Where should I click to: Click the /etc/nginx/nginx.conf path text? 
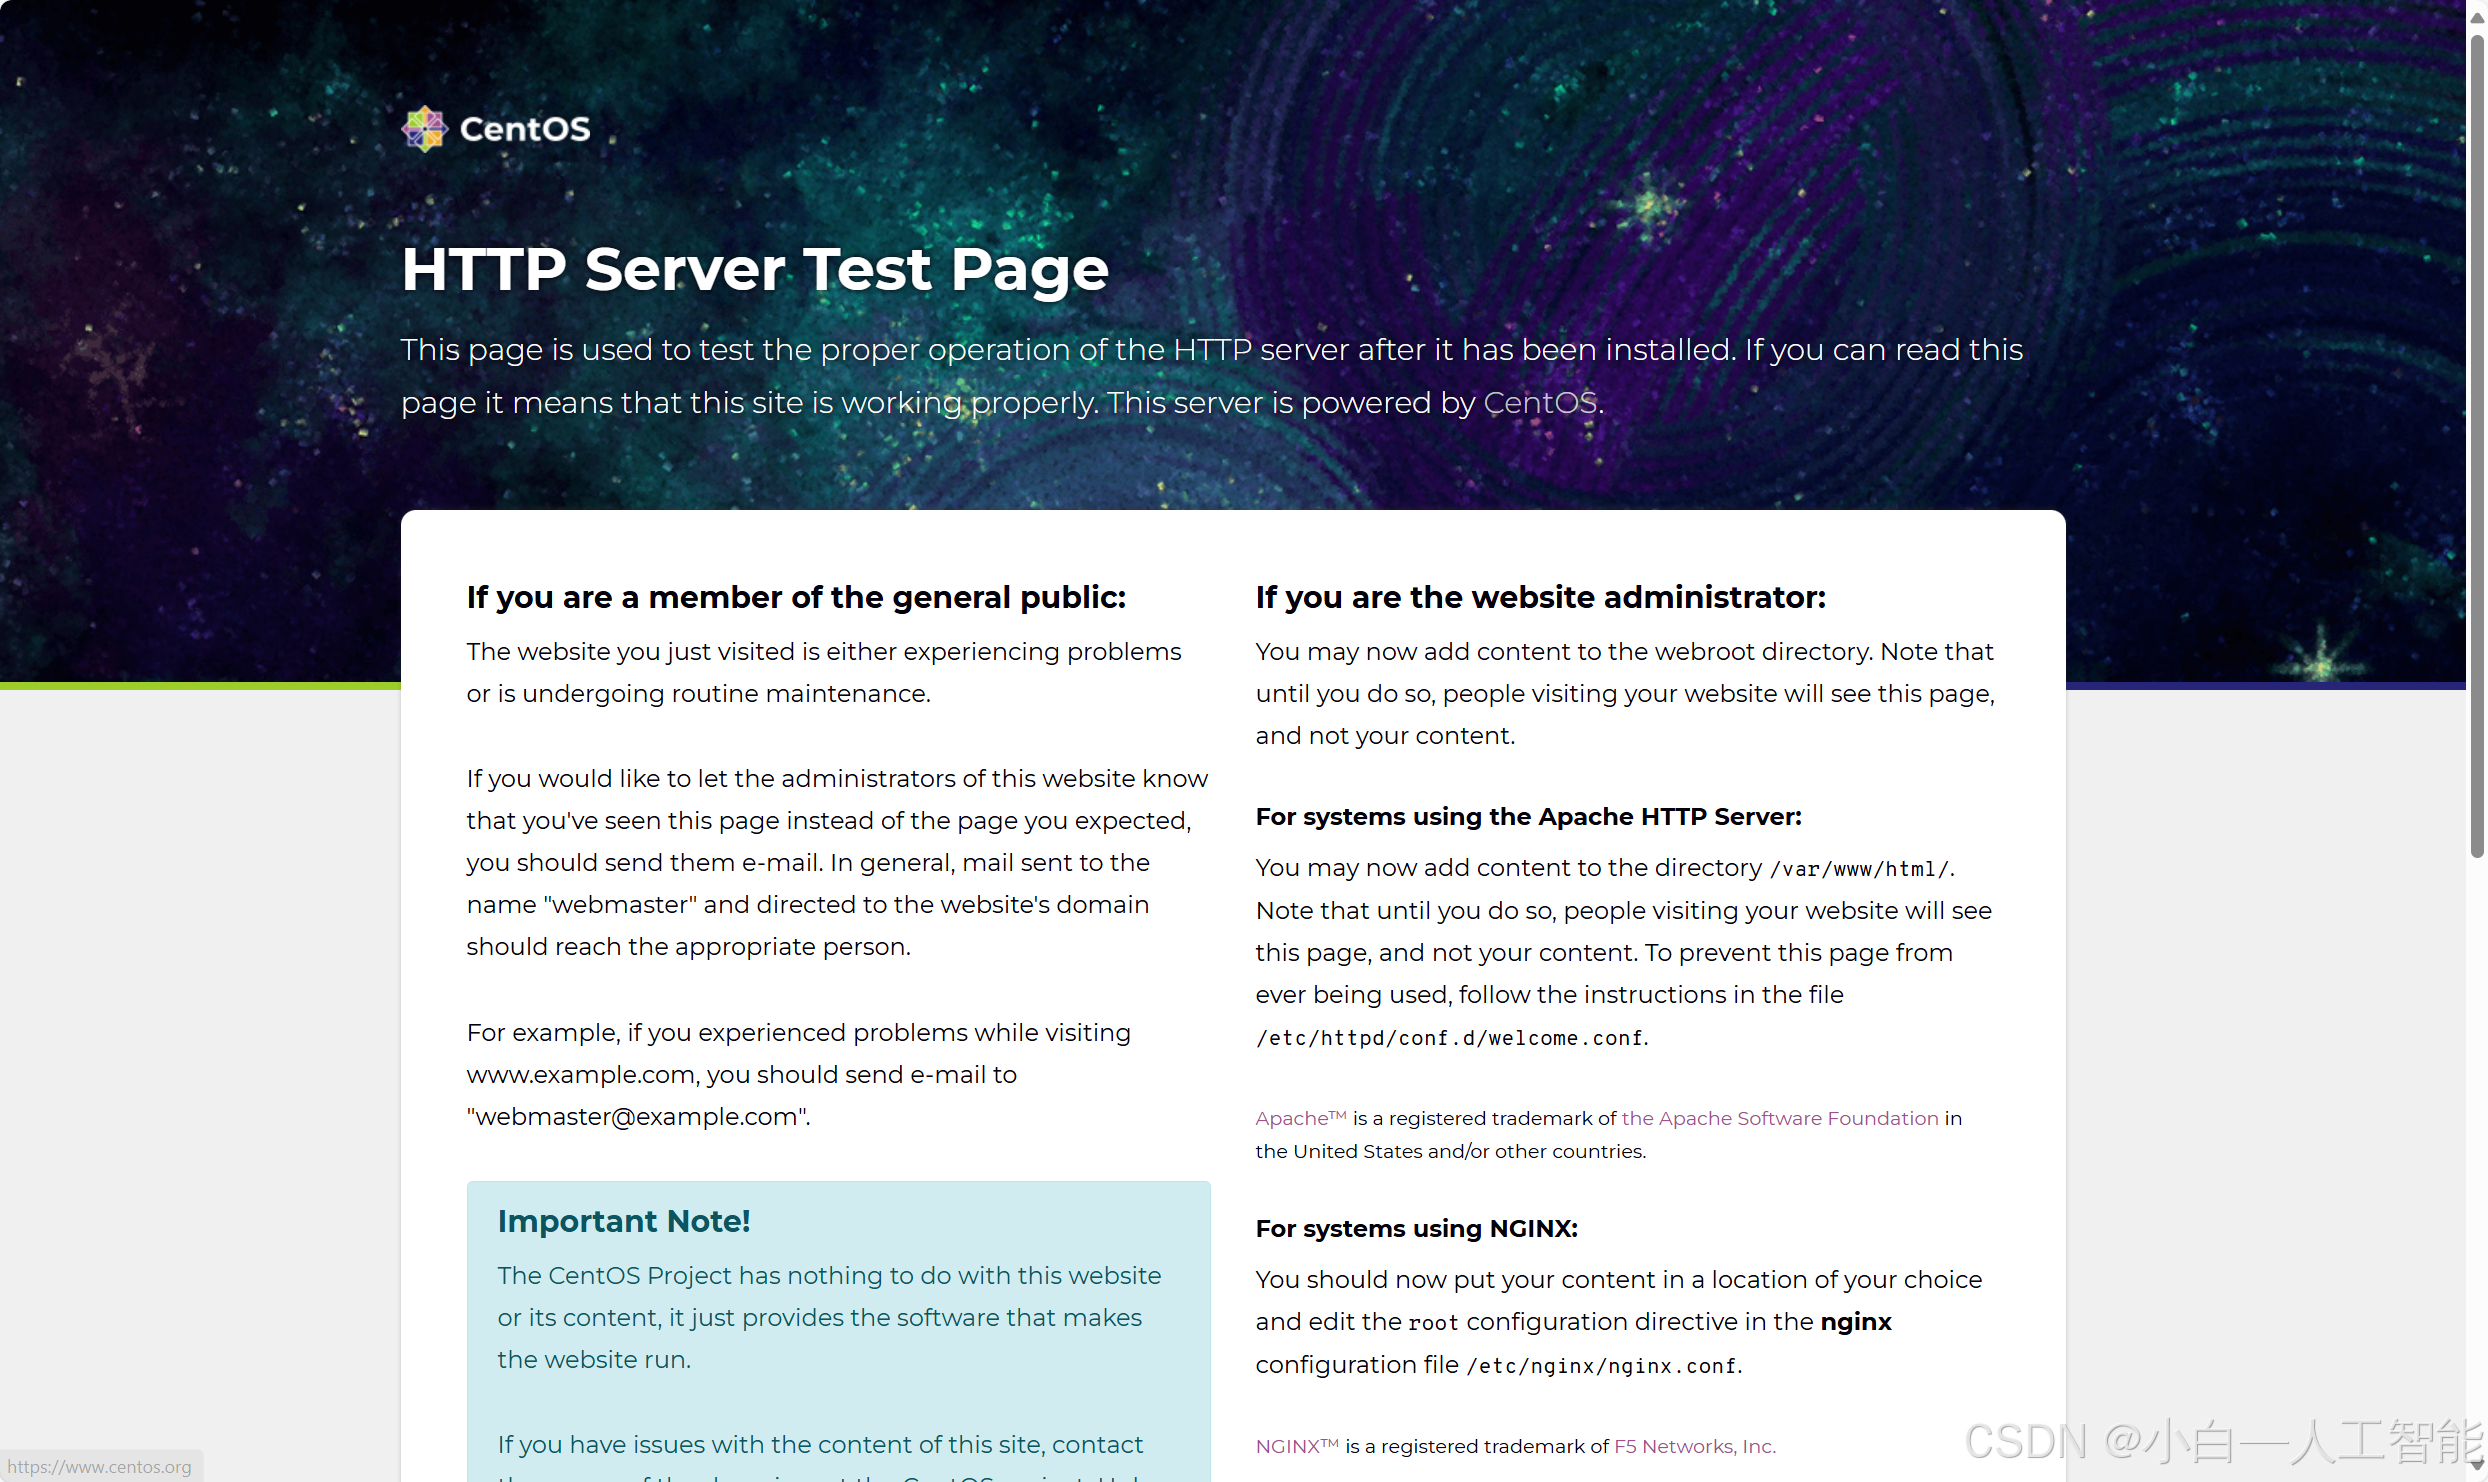point(1602,1366)
